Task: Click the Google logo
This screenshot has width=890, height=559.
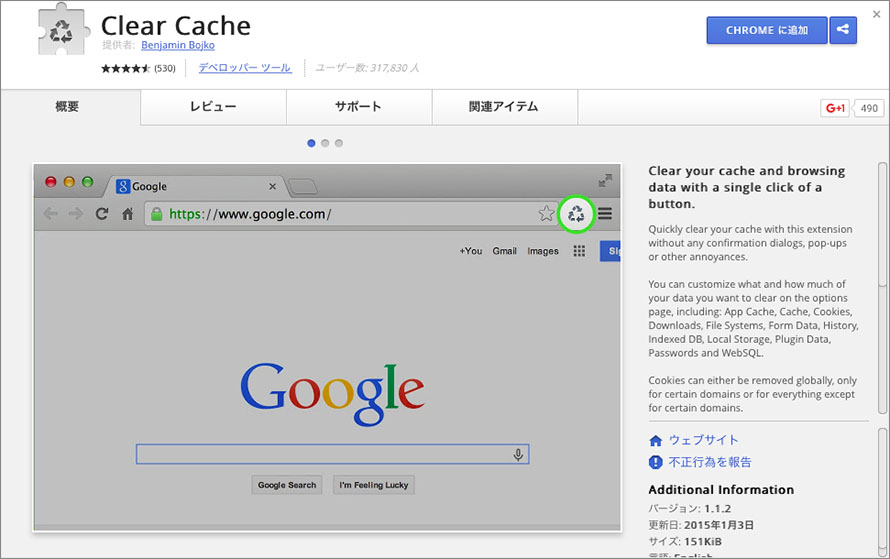Action: click(x=332, y=393)
